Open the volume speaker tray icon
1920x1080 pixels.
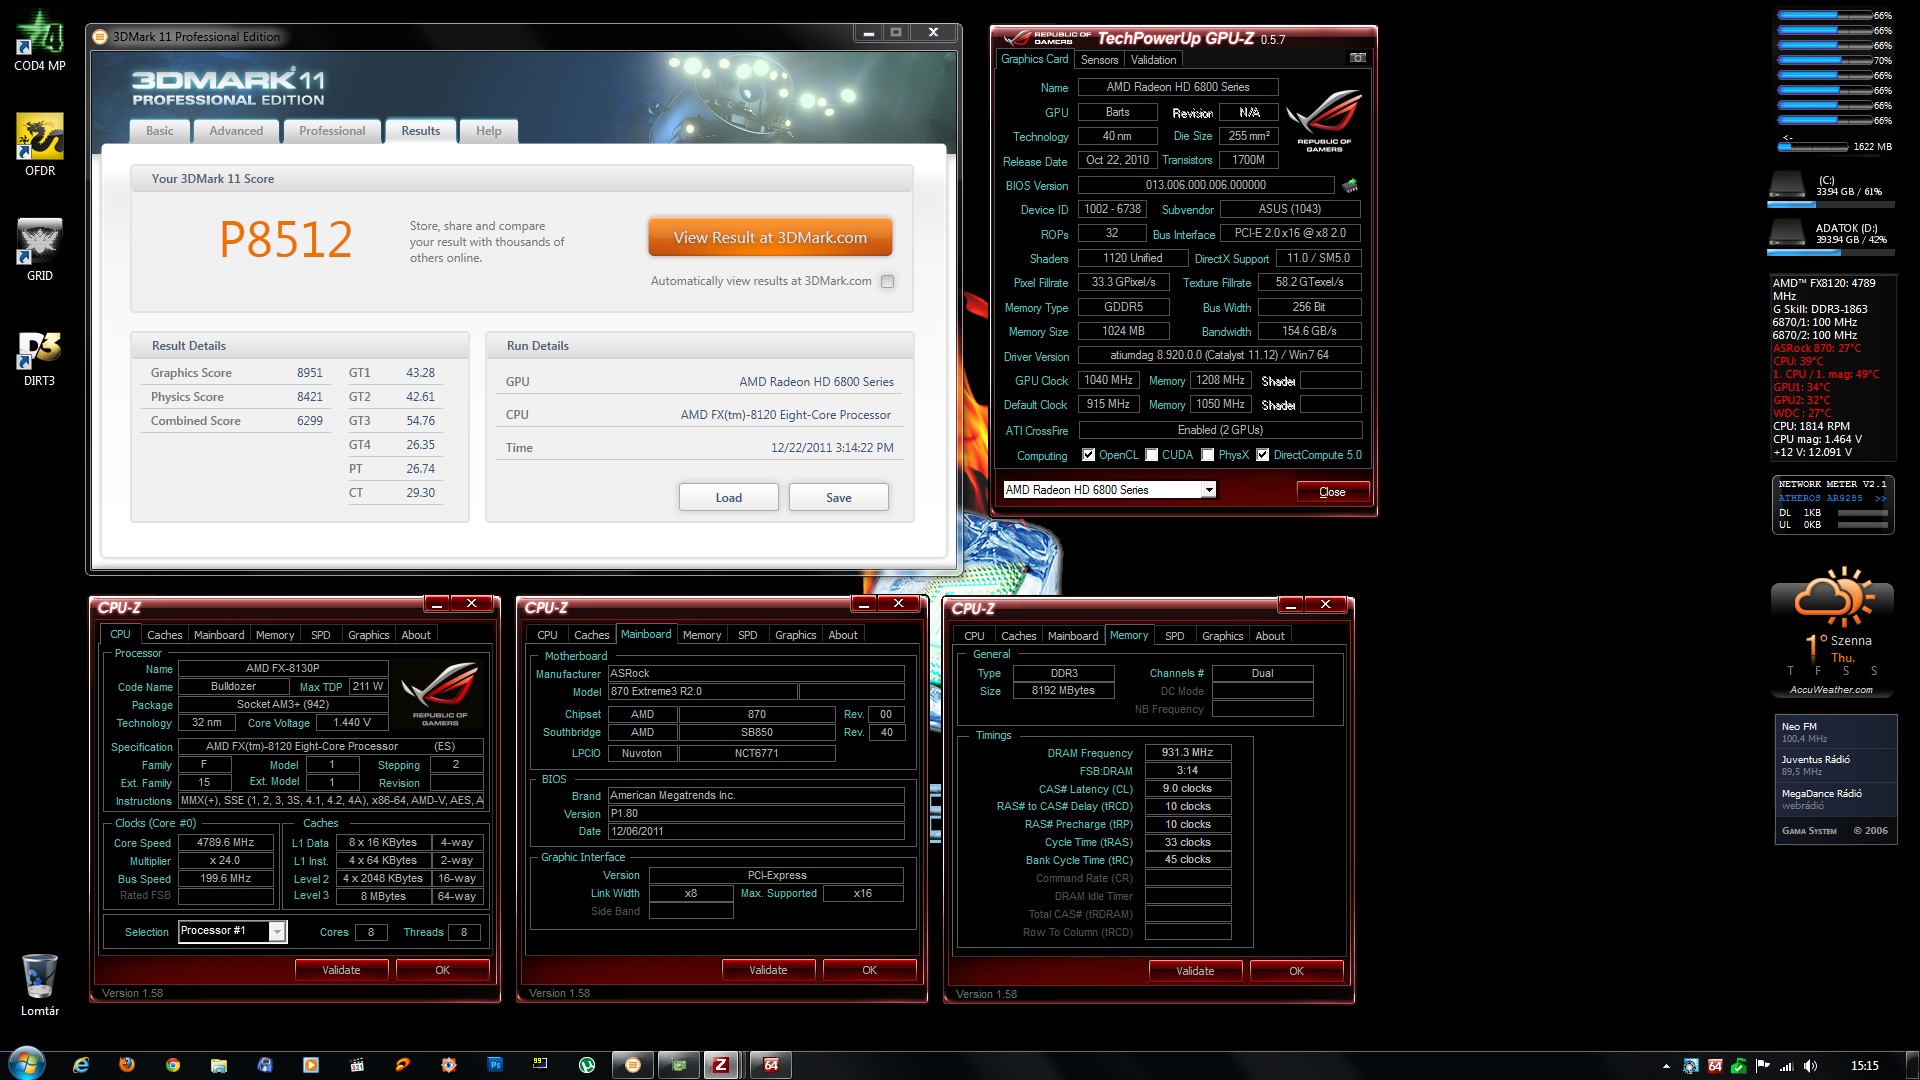point(1810,1066)
